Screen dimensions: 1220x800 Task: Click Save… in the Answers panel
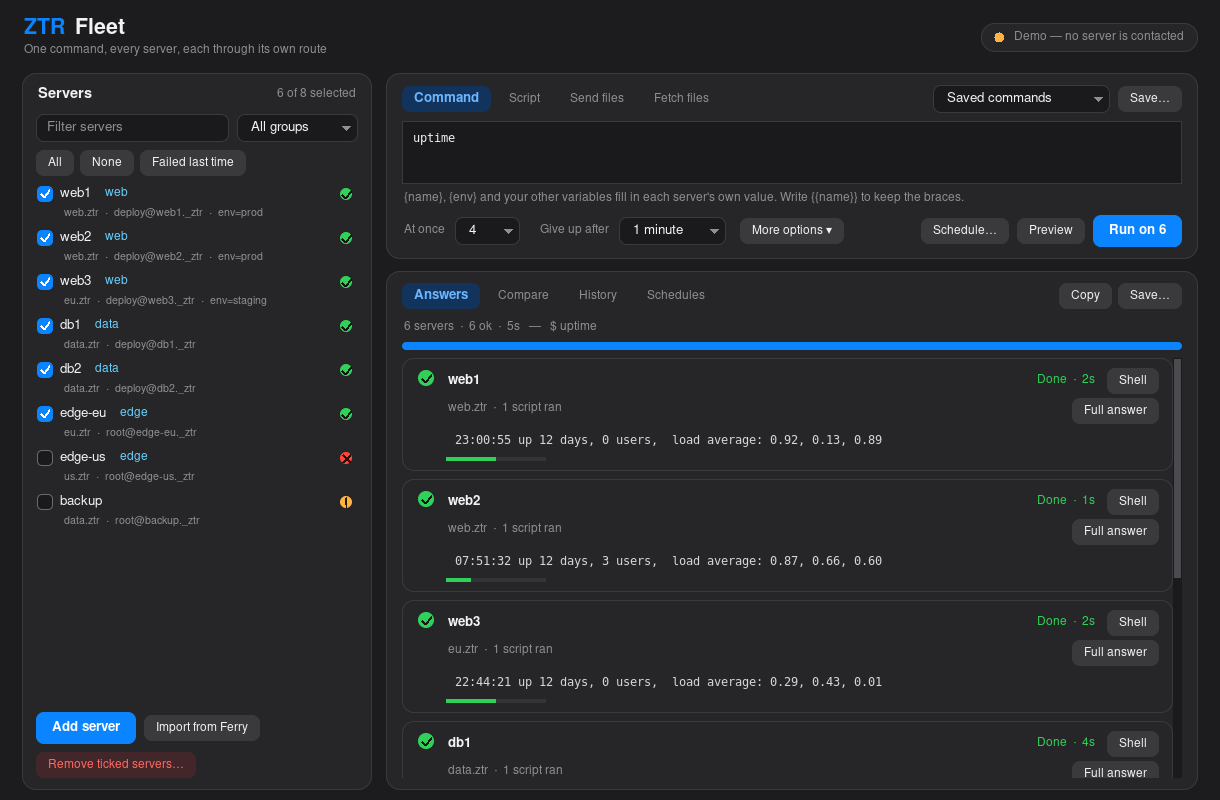coord(1150,296)
